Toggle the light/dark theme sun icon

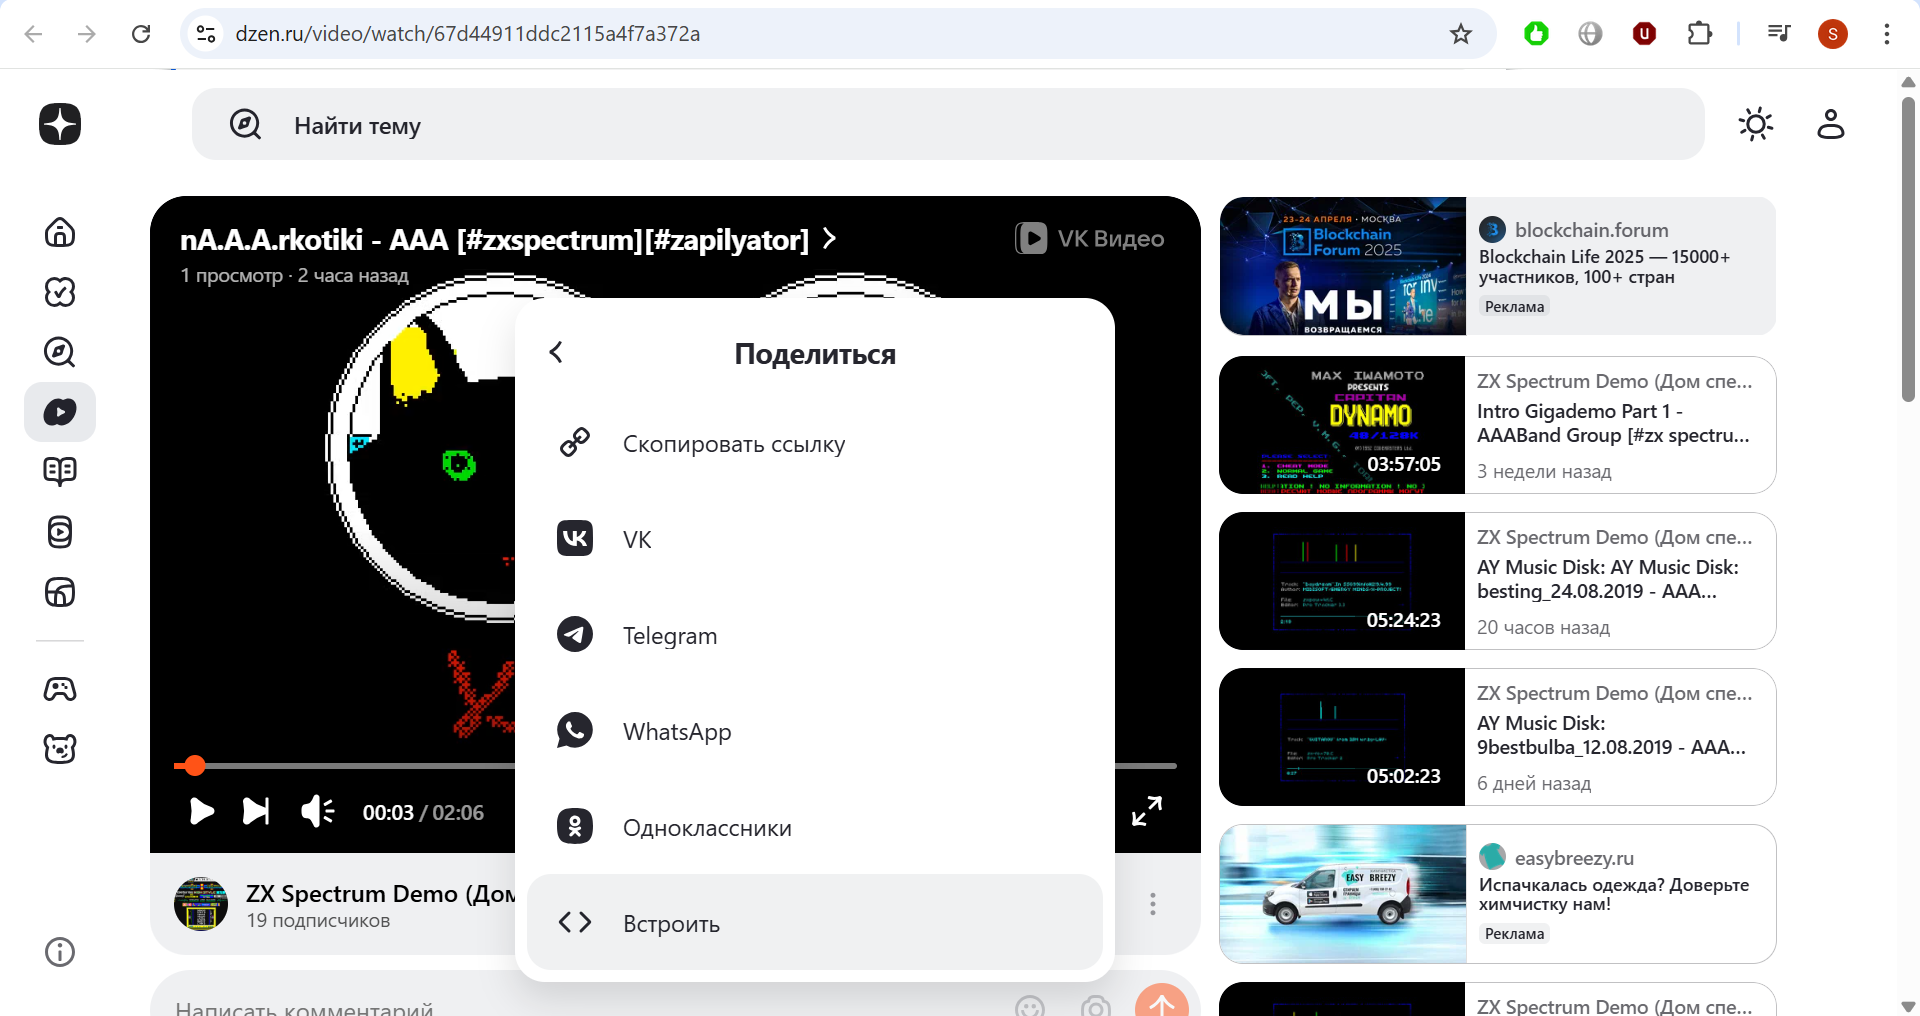(1756, 124)
